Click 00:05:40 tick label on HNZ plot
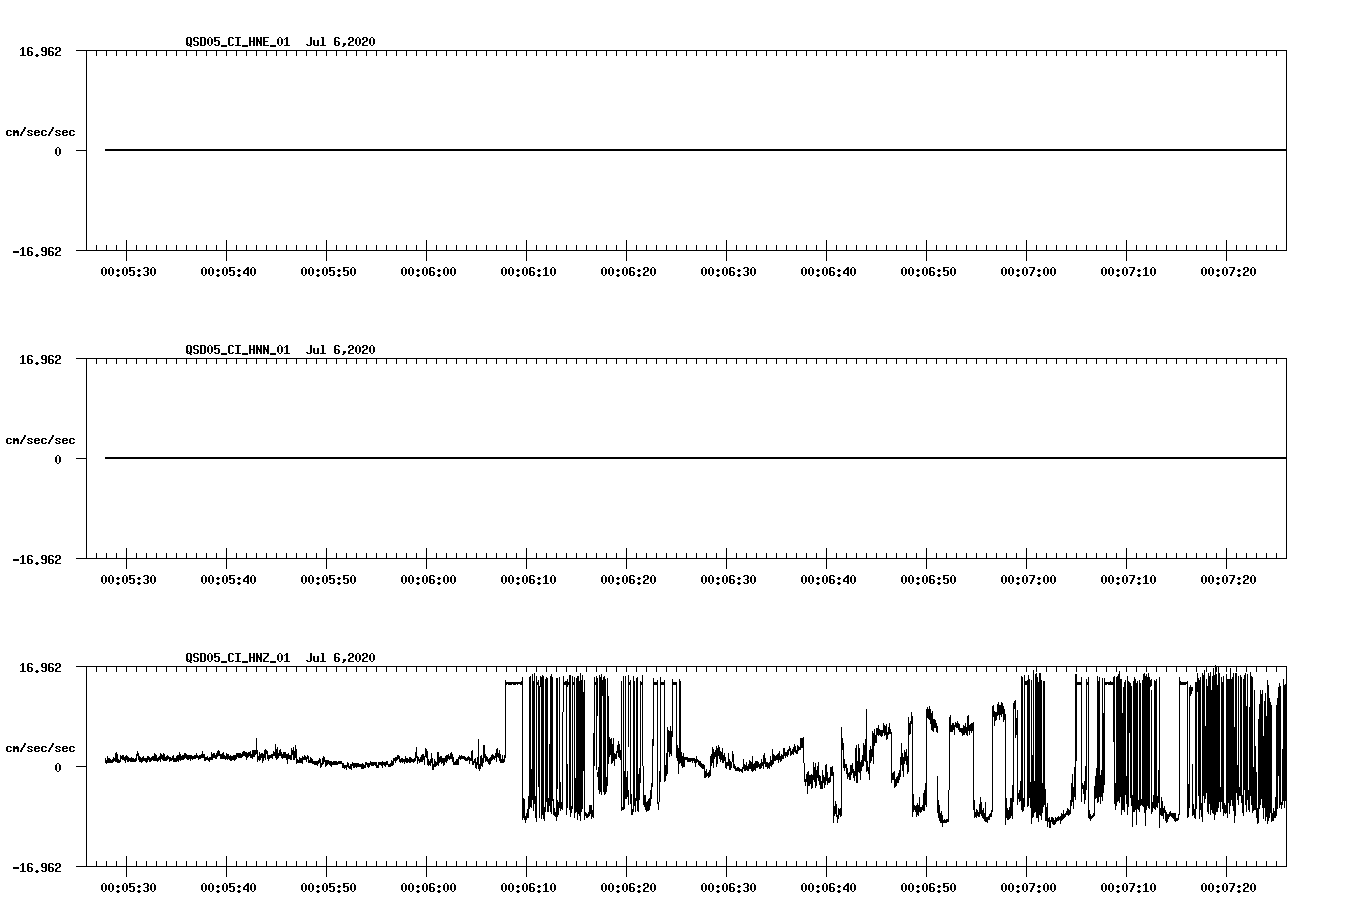1358x924 pixels. pos(228,888)
